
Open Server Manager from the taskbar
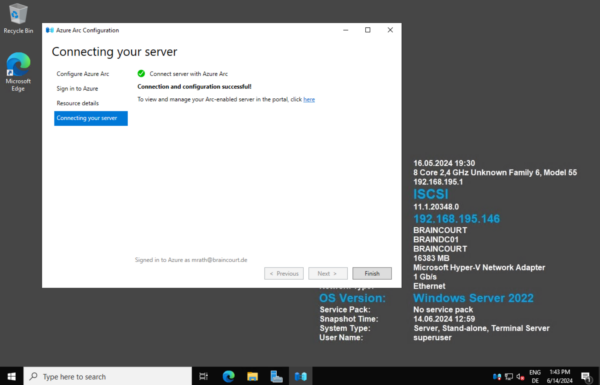(276, 377)
